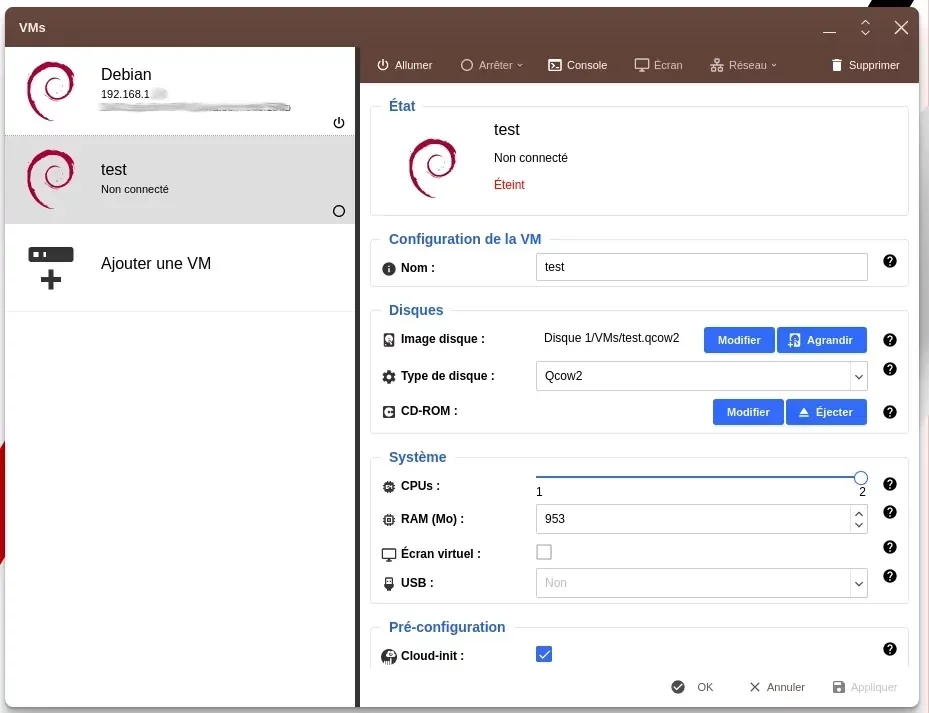Click Modifier for CD-ROM
This screenshot has width=929, height=713.
748,412
